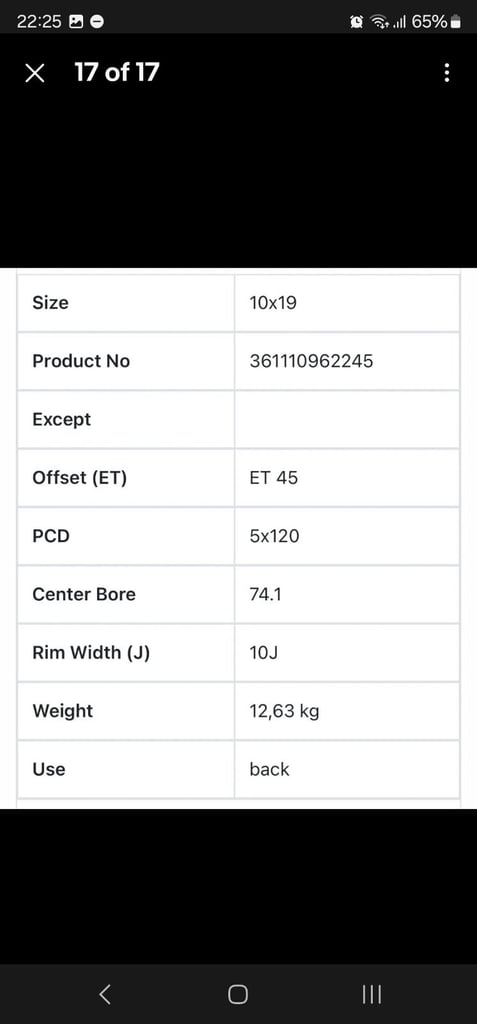Tap the Wi-Fi signal status icon
The image size is (477, 1024).
pos(379,22)
